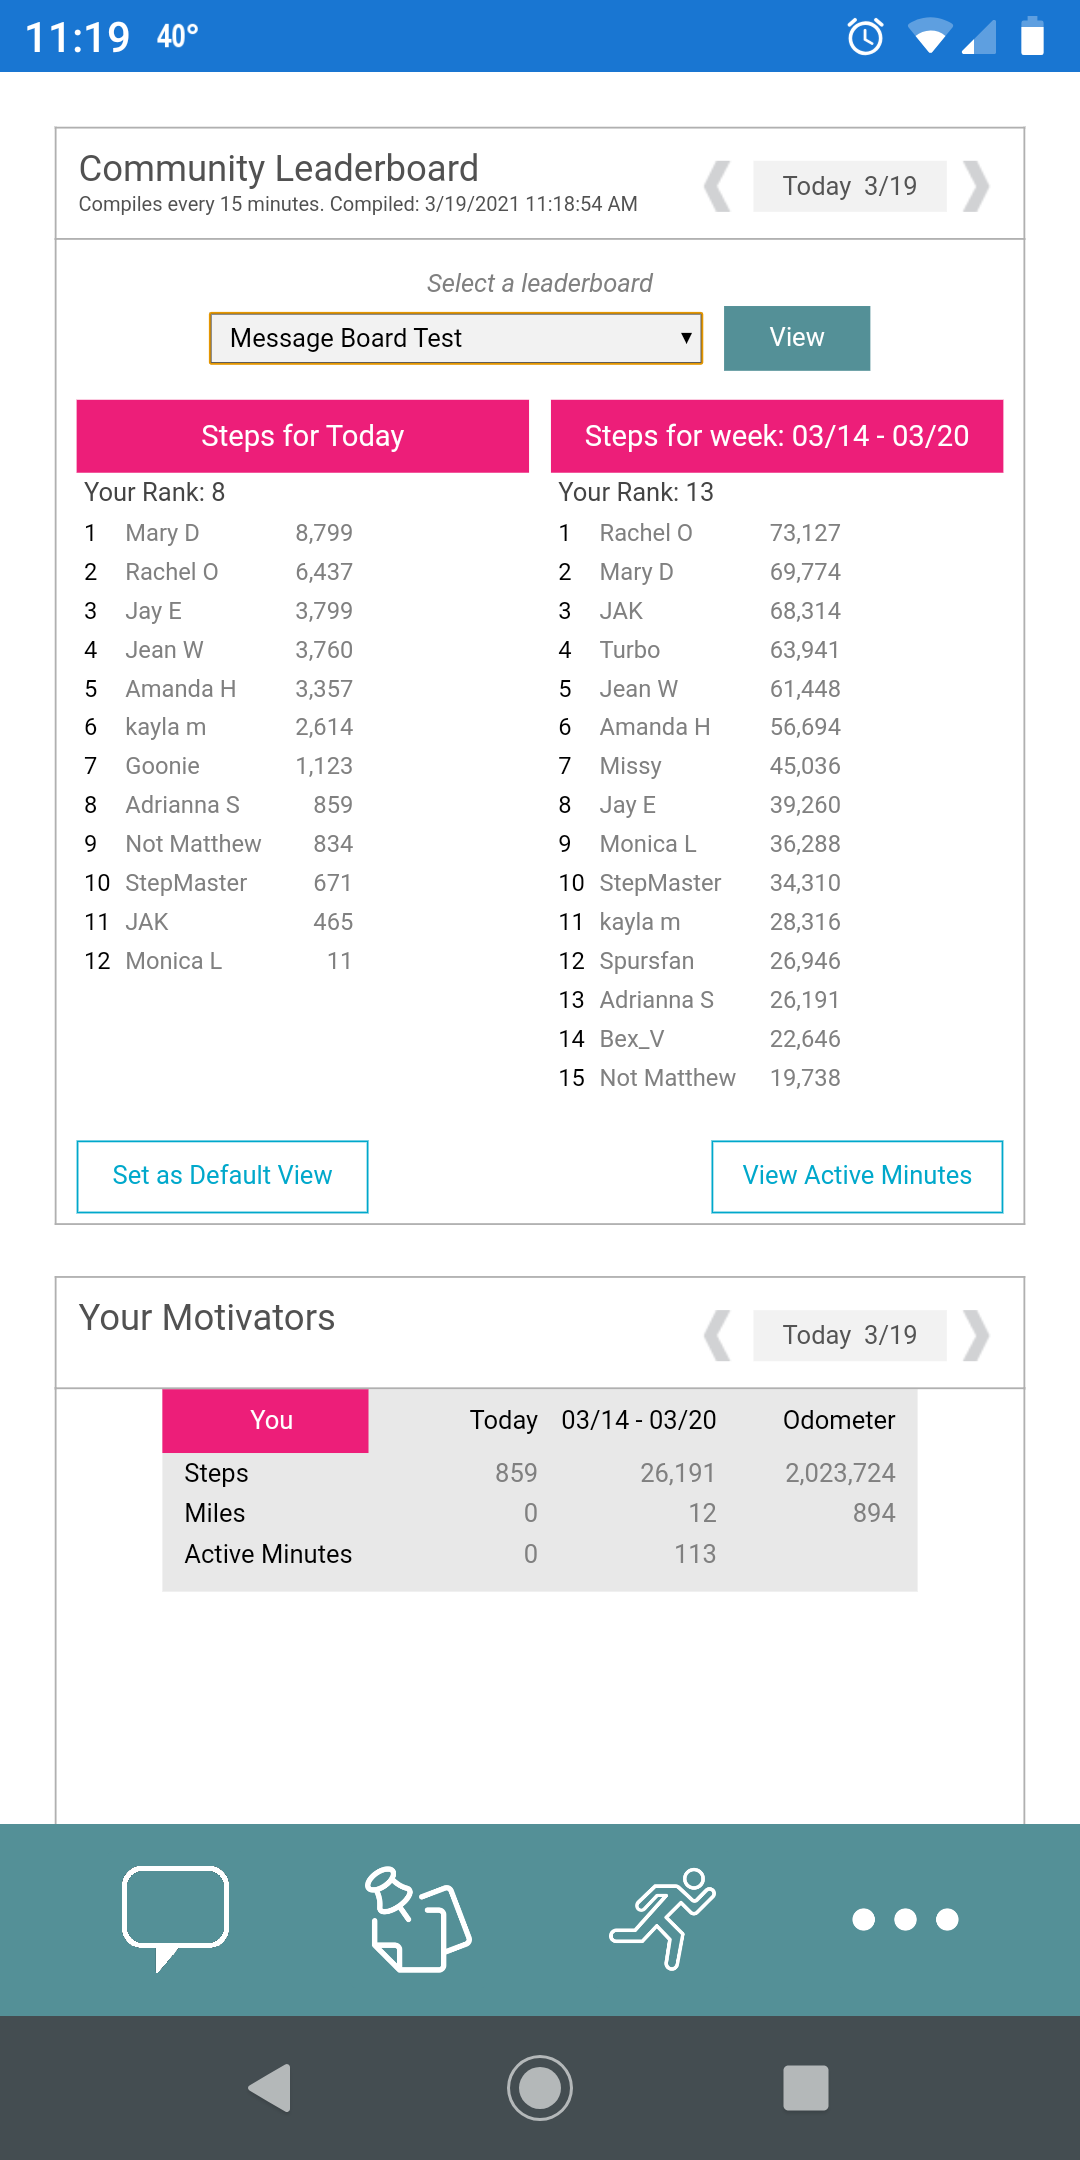The width and height of the screenshot is (1080, 2160).
Task: Switch to View Active Minutes
Action: click(x=857, y=1176)
